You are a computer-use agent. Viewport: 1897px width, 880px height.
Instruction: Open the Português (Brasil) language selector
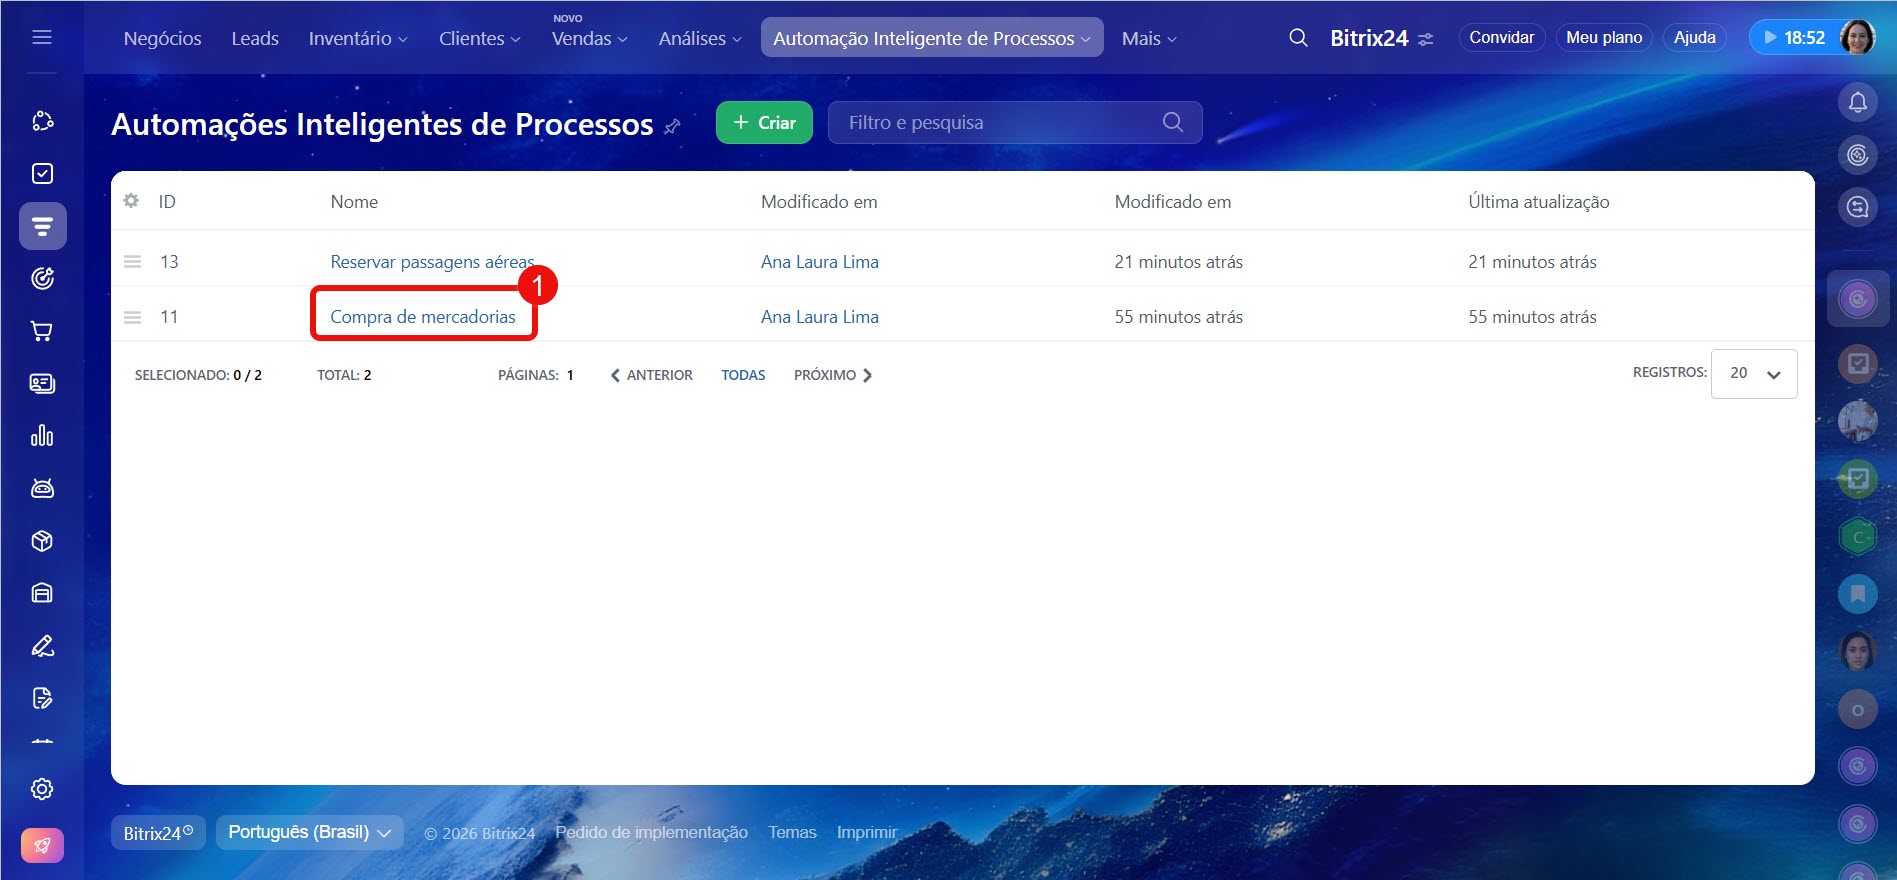coord(309,832)
